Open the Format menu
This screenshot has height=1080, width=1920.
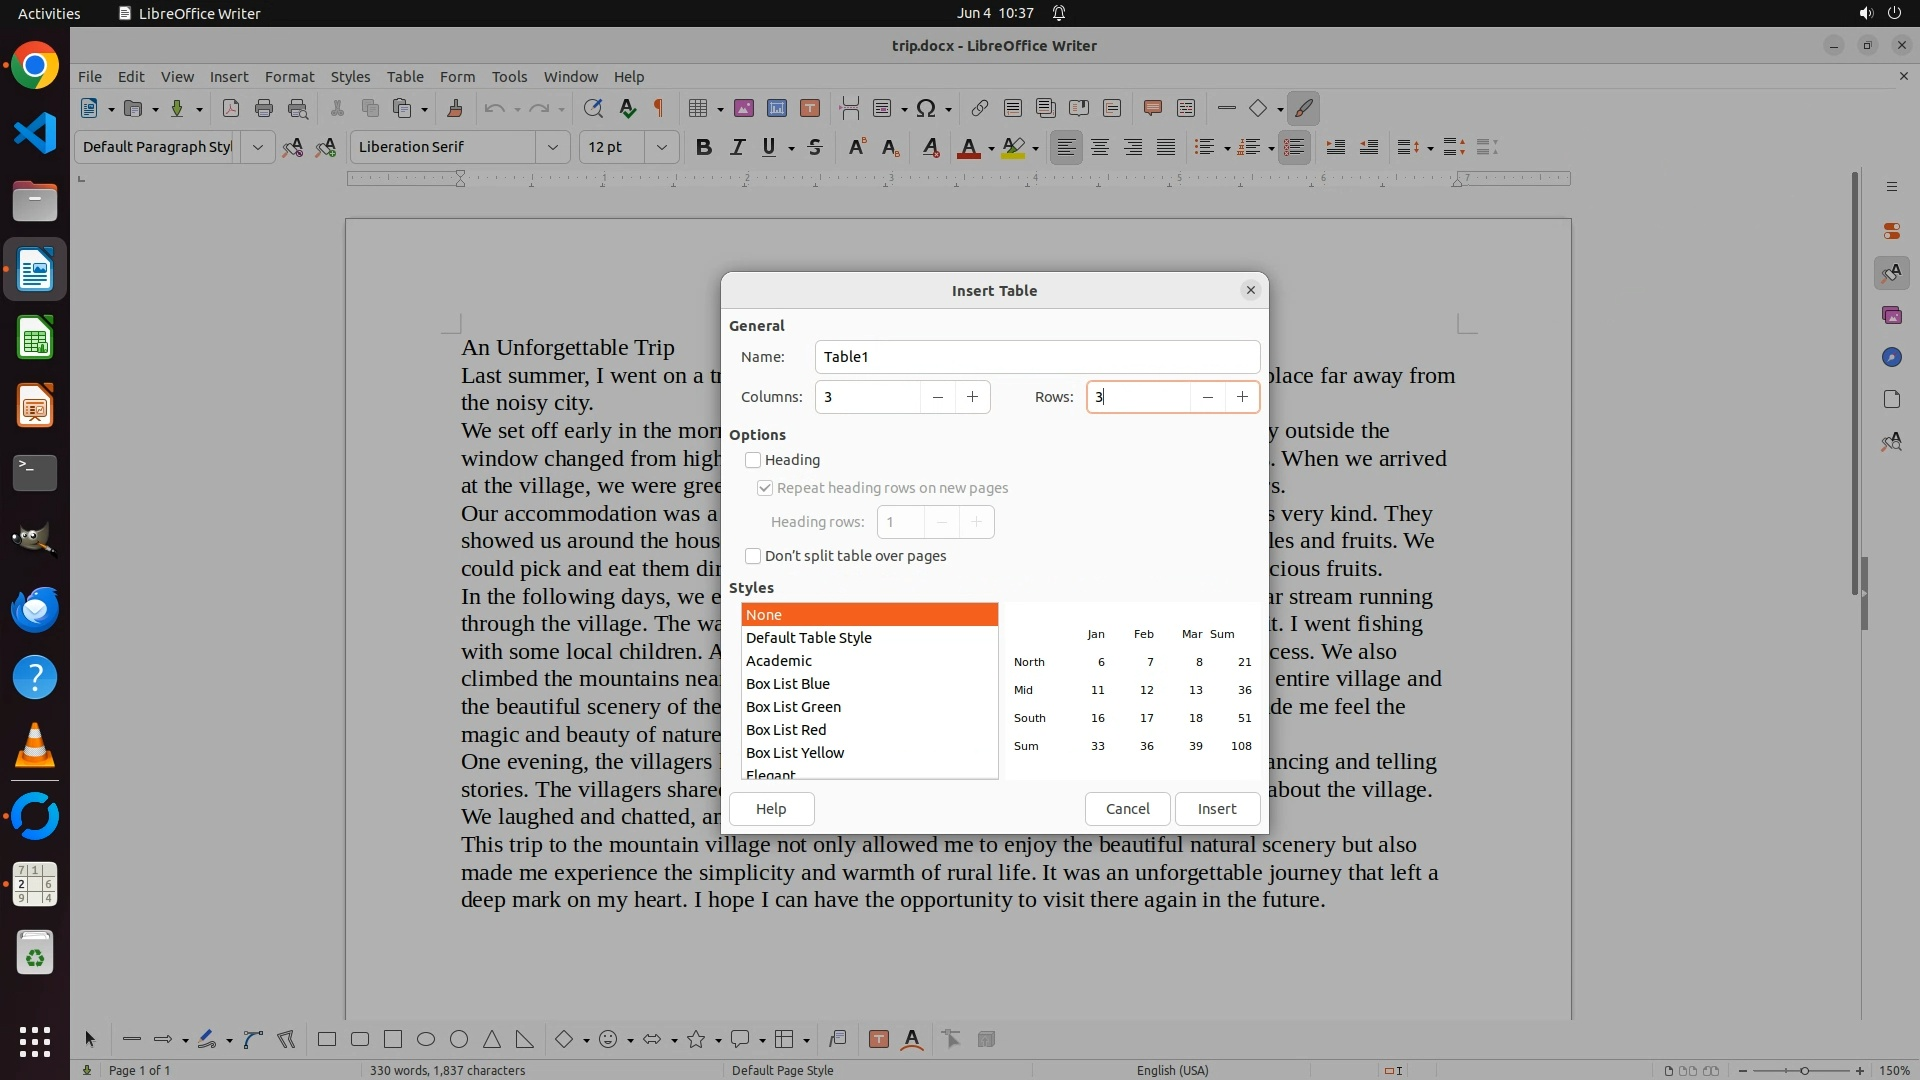click(x=289, y=76)
